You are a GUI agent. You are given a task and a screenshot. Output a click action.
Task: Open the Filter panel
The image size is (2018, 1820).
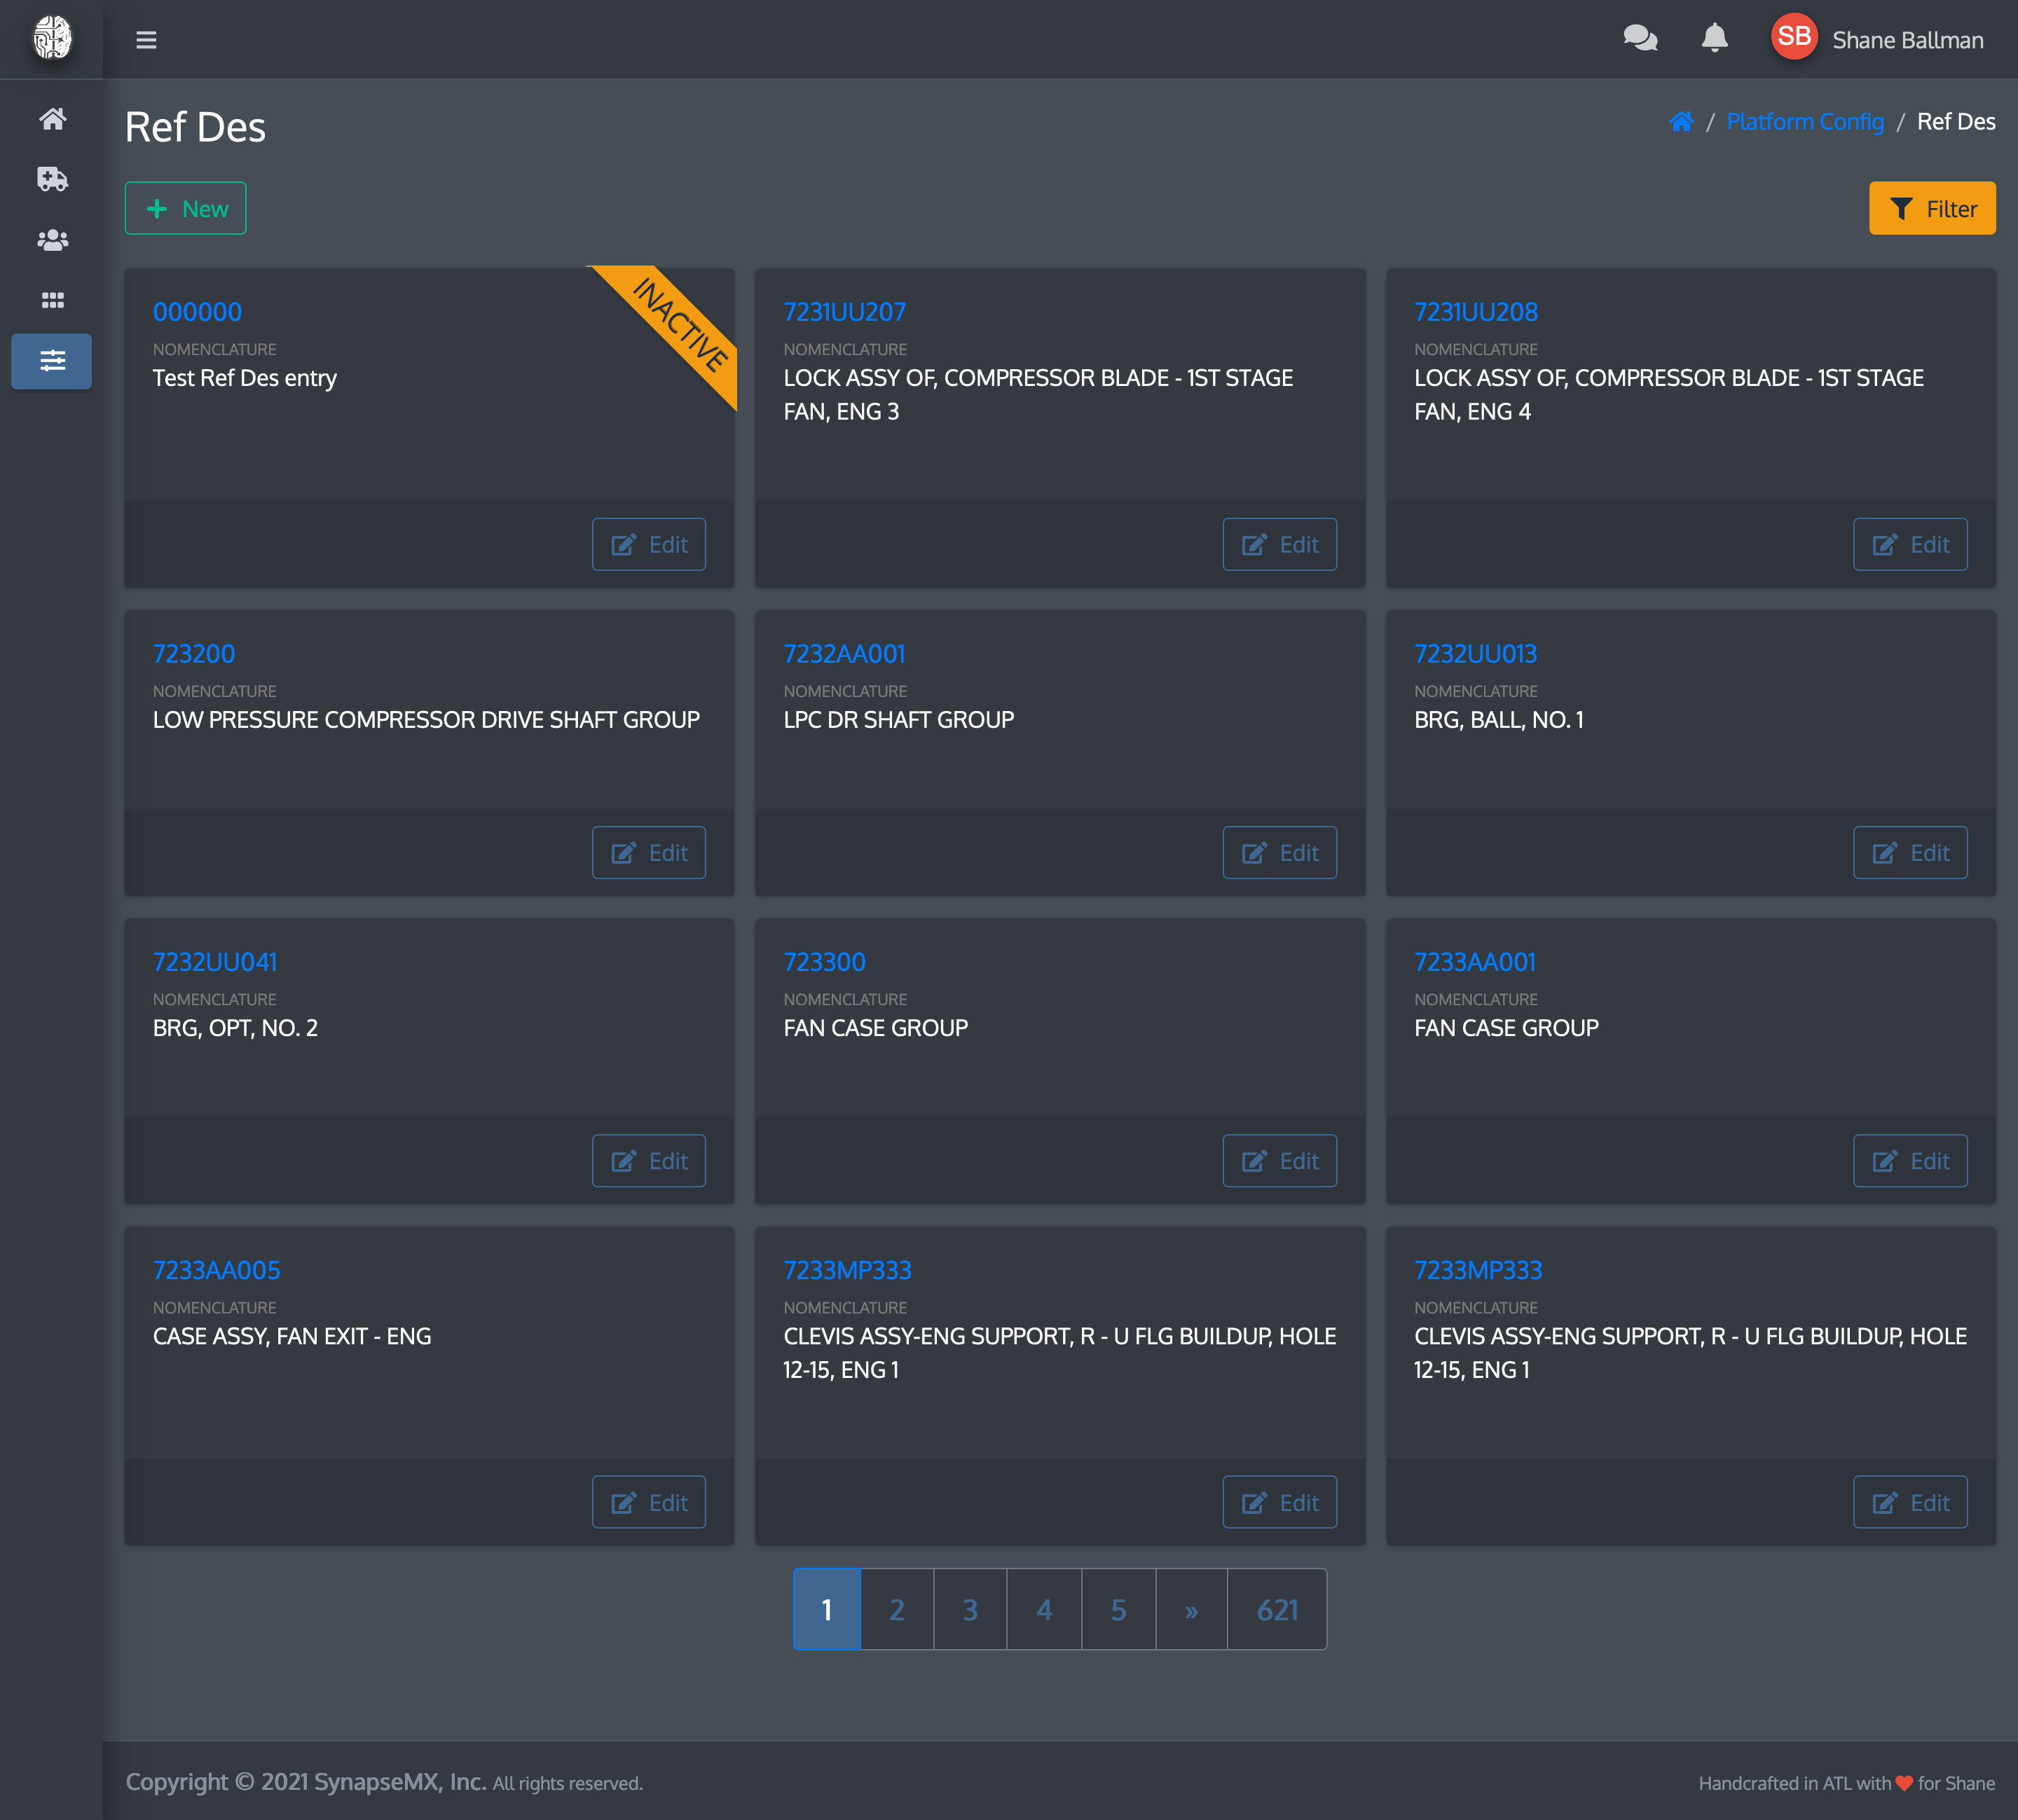pos(1931,208)
